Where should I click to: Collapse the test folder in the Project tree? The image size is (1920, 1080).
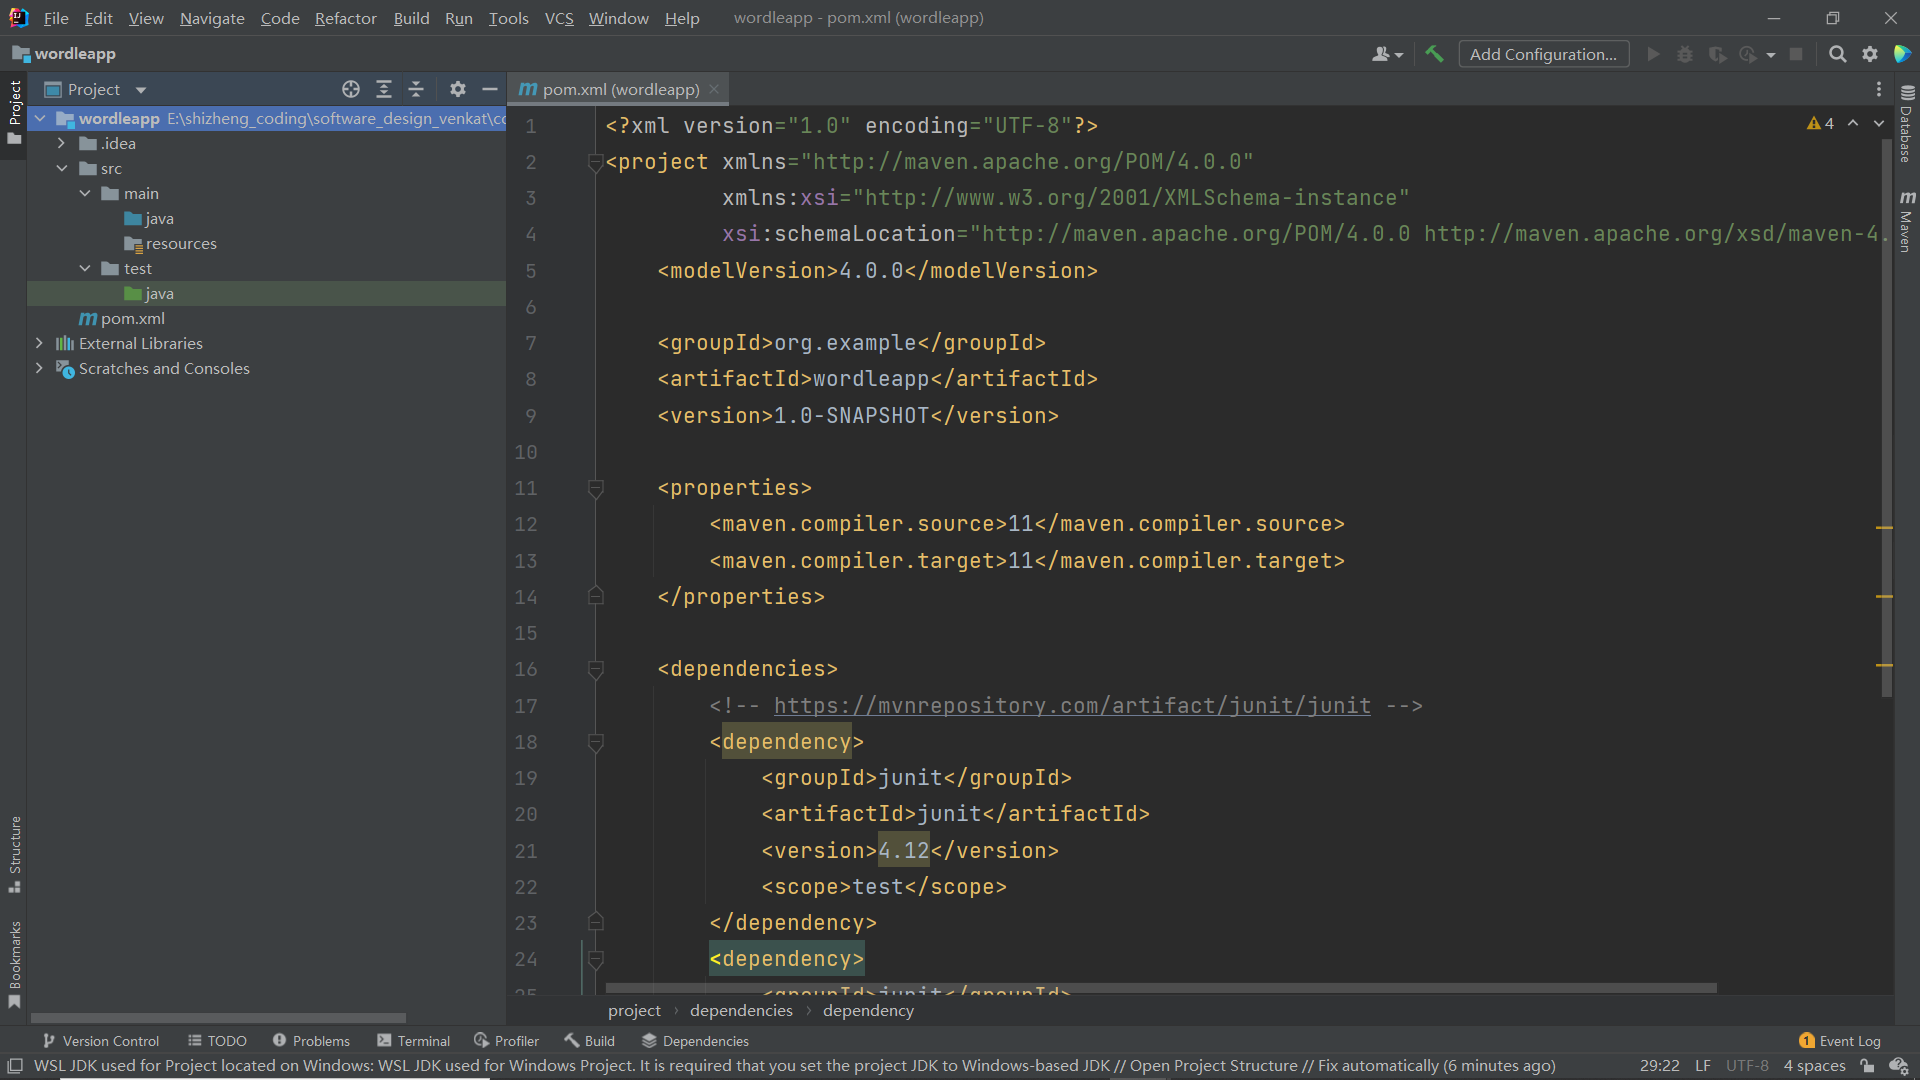click(x=85, y=268)
